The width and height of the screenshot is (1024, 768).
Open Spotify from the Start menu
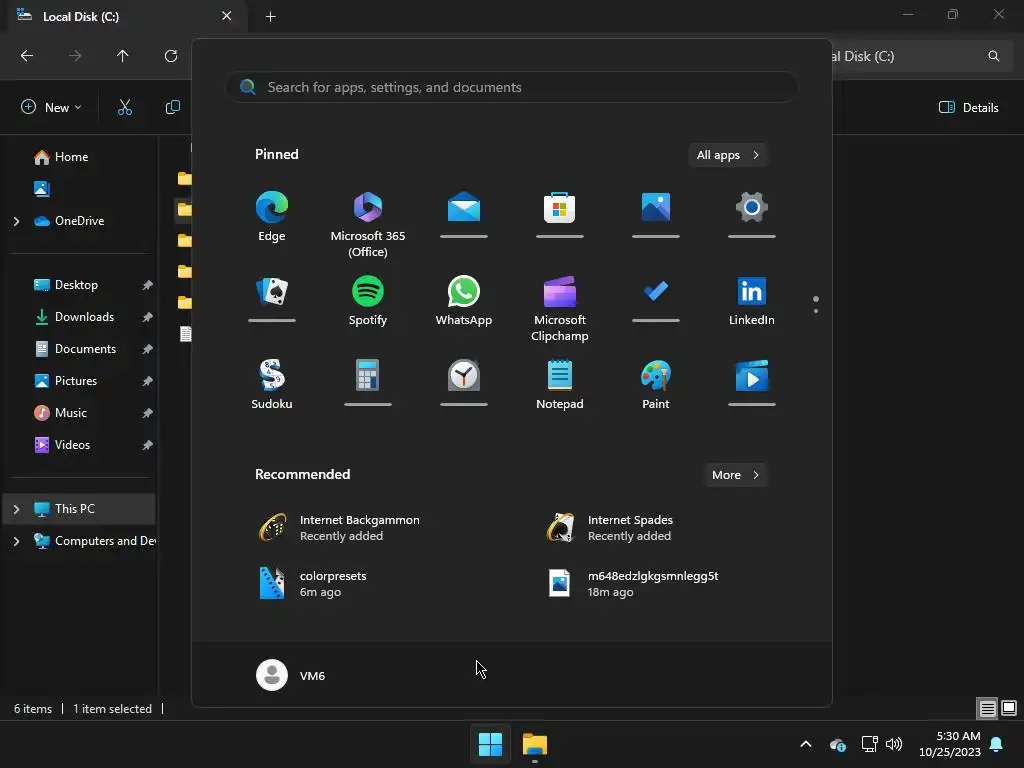point(368,300)
